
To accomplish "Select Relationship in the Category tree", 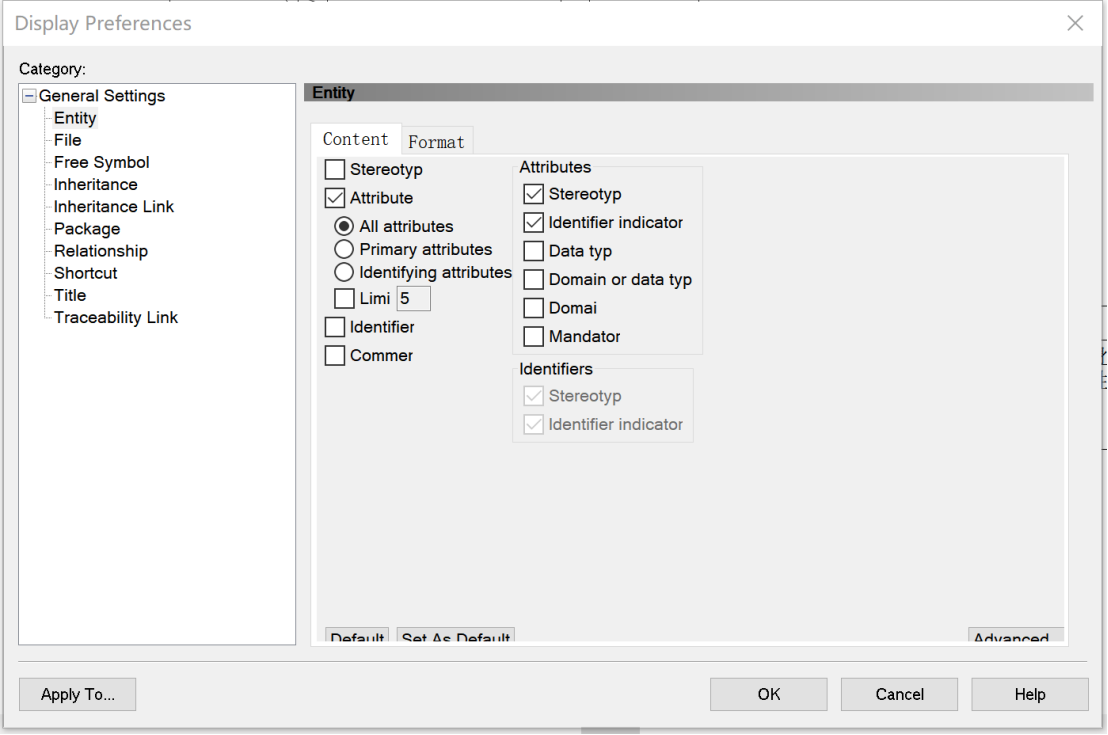I will 100,251.
